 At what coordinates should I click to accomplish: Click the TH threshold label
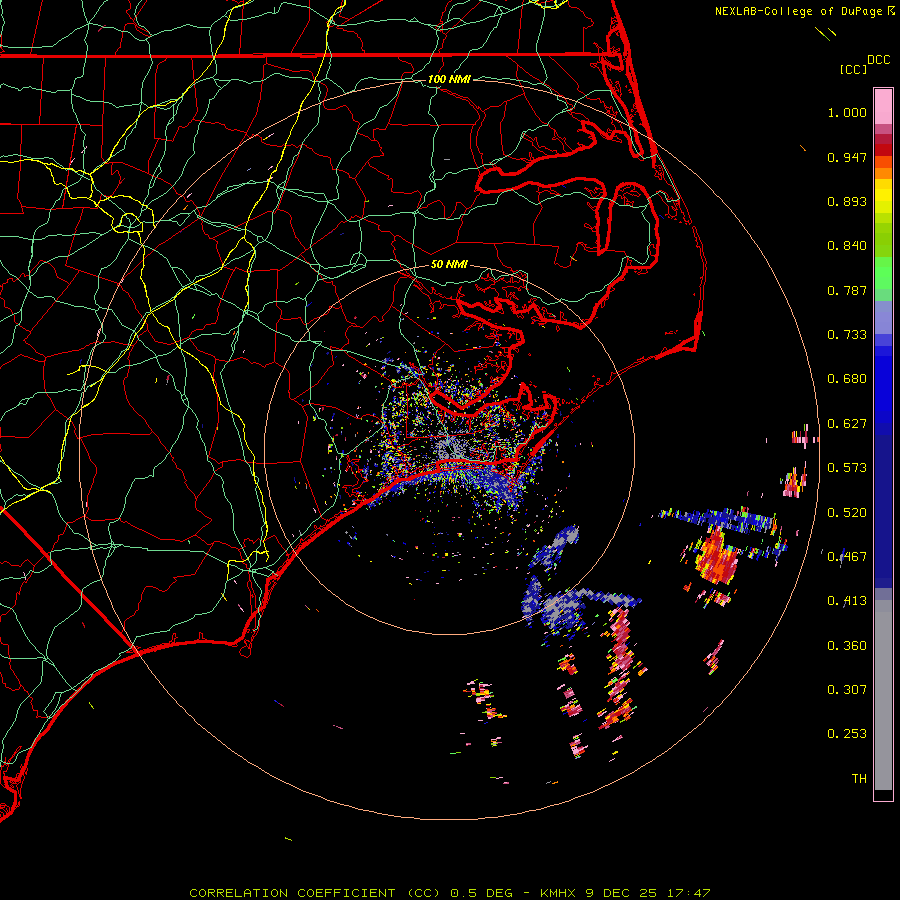click(x=859, y=779)
